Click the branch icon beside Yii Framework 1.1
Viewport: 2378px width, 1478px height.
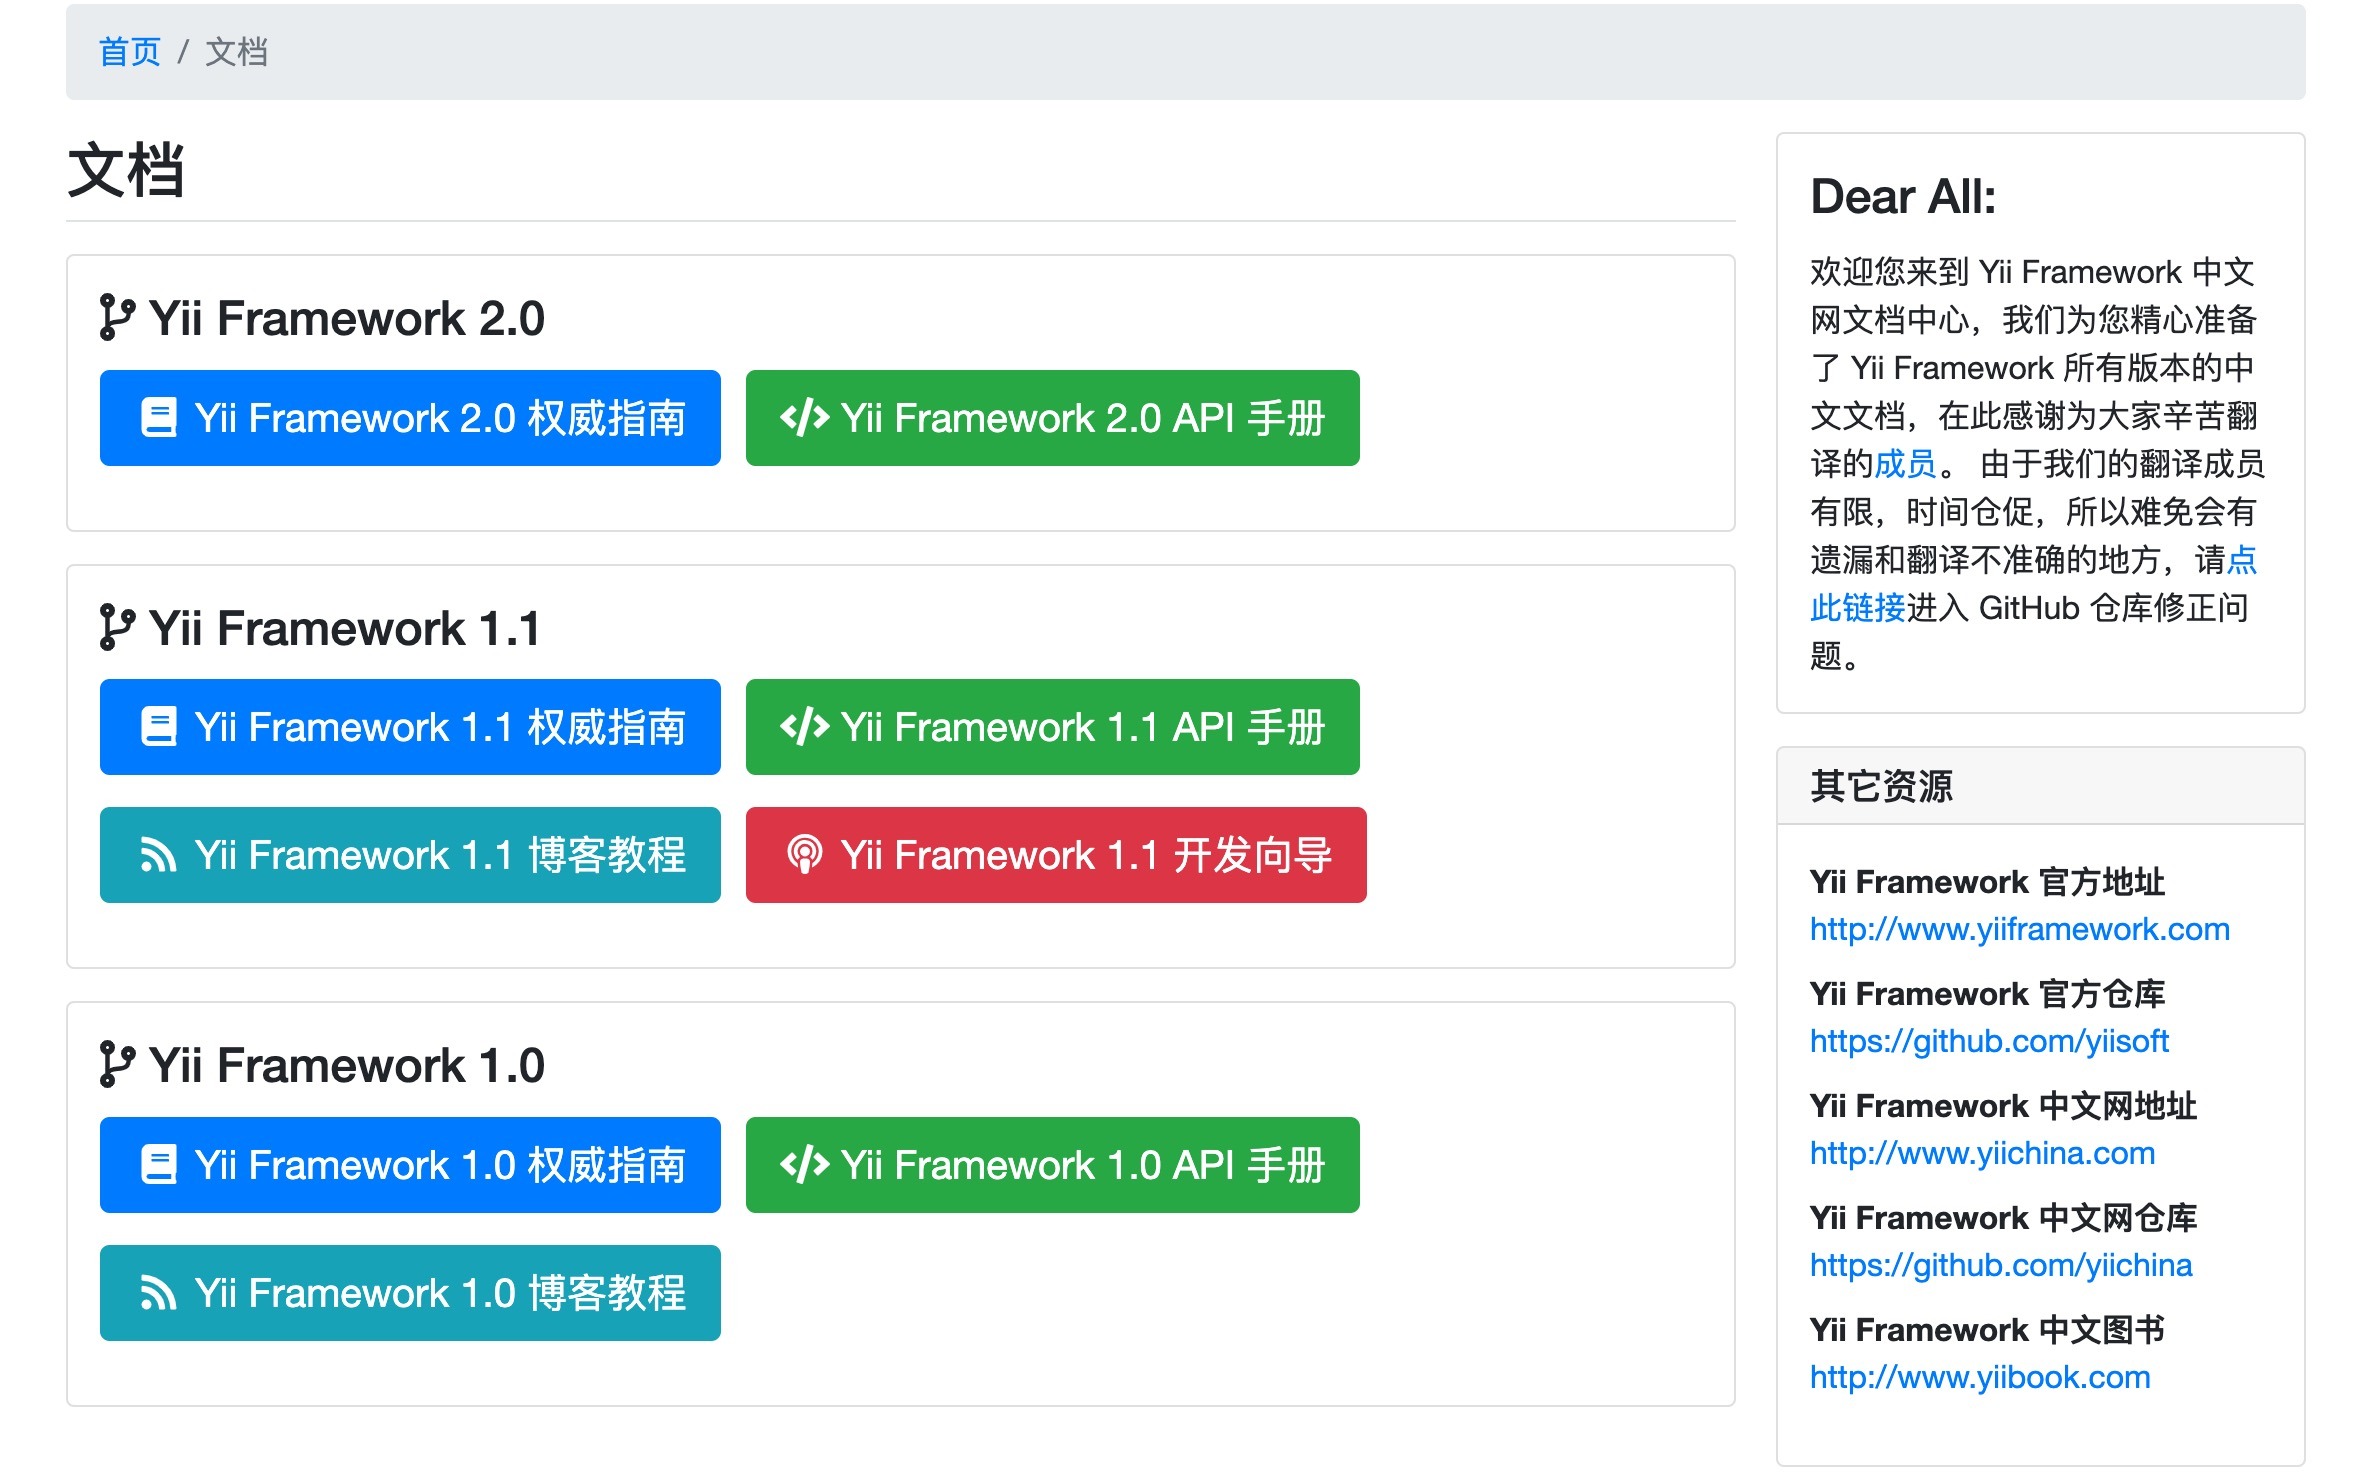[x=117, y=628]
